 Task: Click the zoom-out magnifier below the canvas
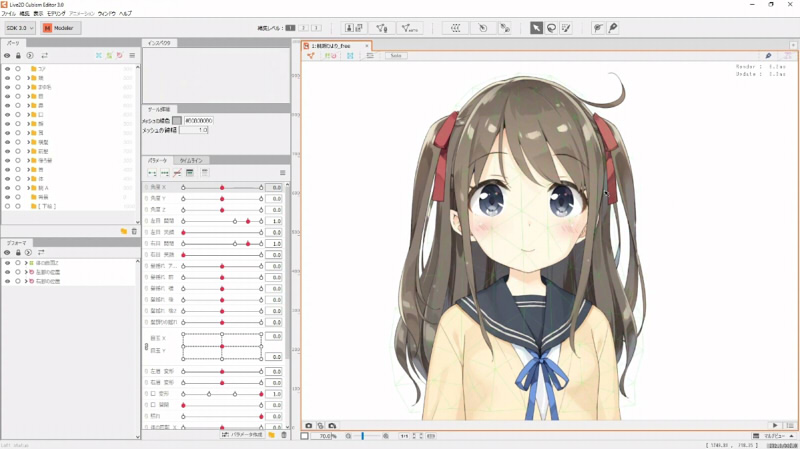[x=348, y=436]
